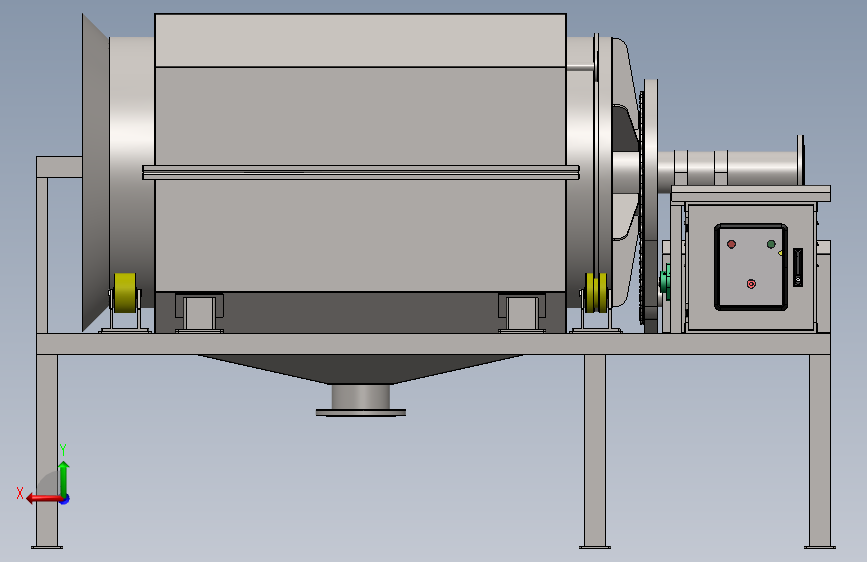Select the right yellow support roller
This screenshot has width=867, height=562.
click(596, 293)
